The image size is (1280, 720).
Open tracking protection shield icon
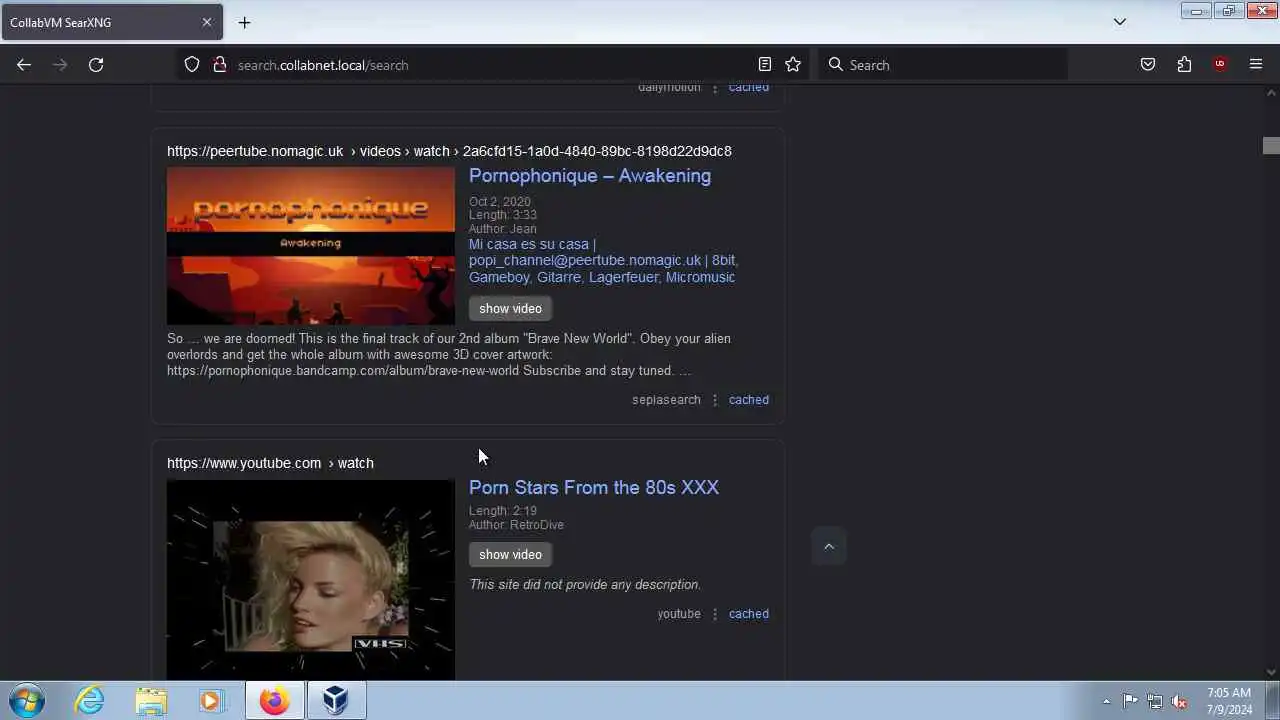[x=192, y=65]
